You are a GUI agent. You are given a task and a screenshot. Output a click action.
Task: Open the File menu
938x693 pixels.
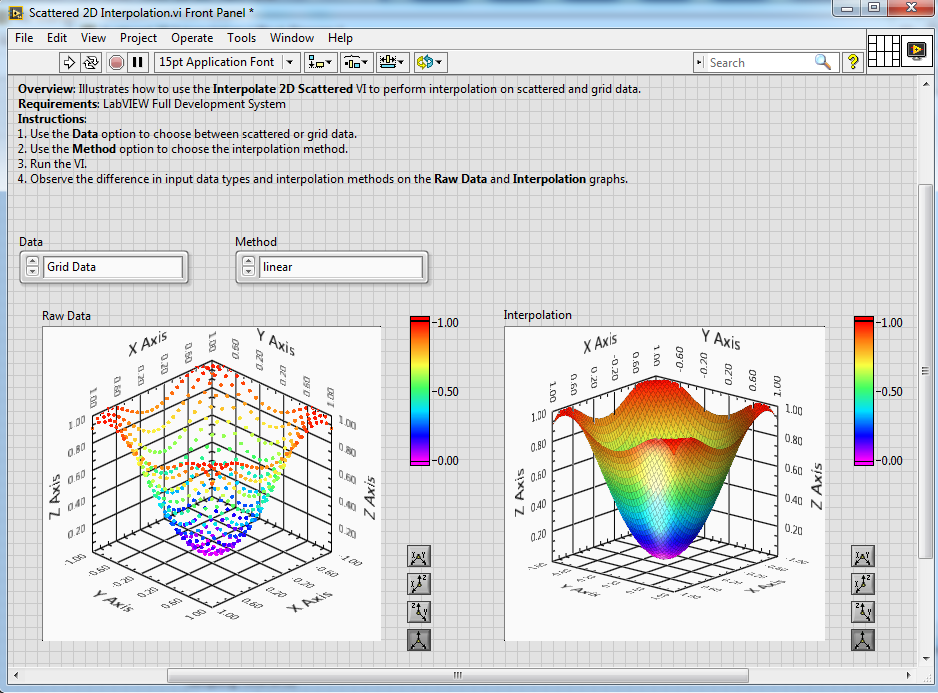tap(24, 38)
